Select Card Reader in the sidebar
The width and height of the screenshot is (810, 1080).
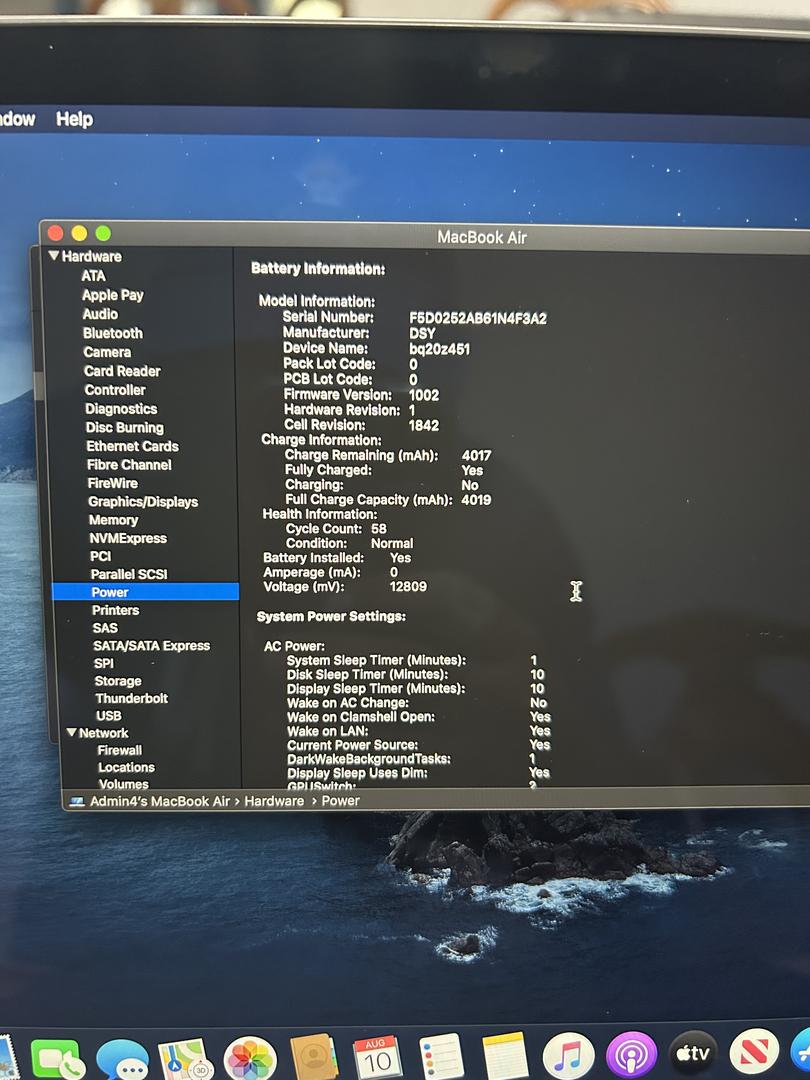[122, 371]
